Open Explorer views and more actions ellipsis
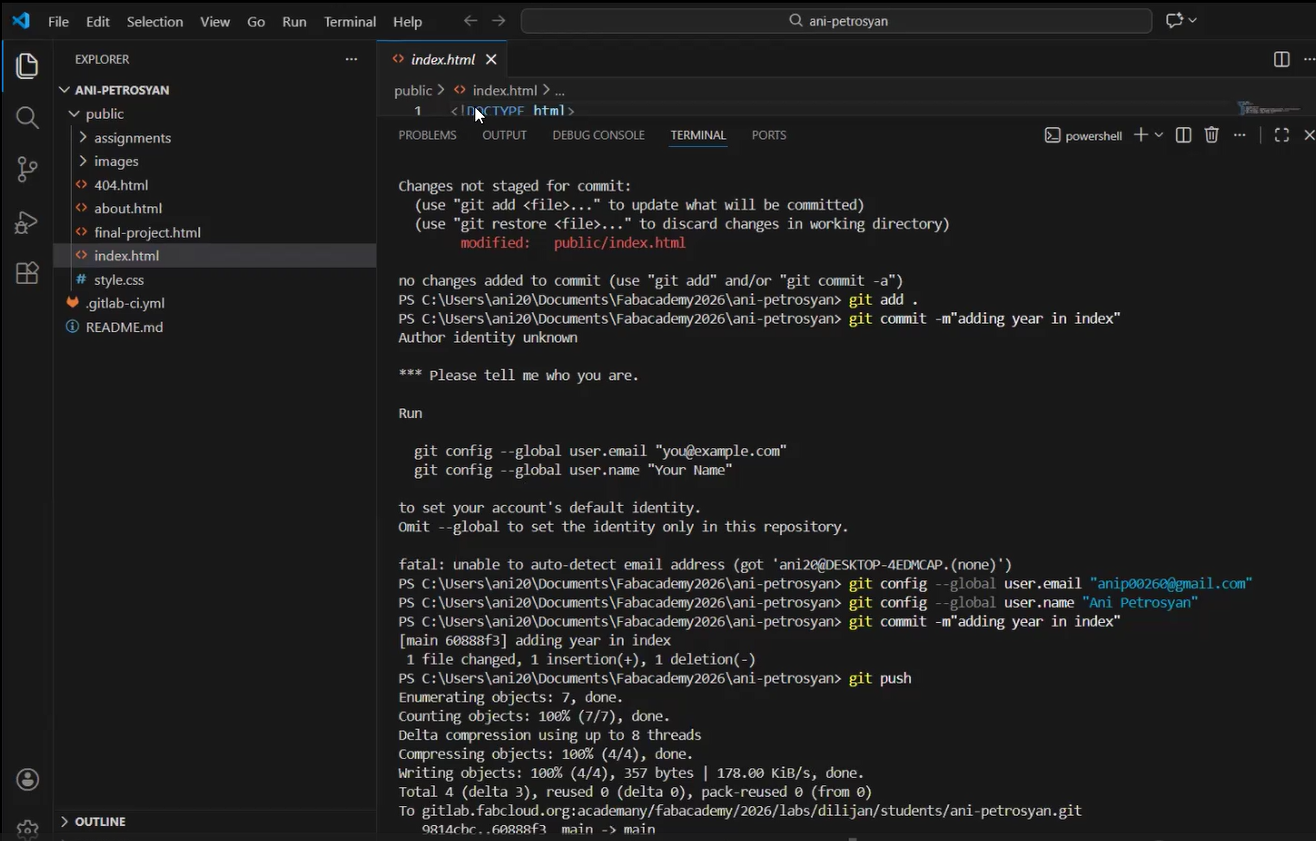 (x=351, y=59)
